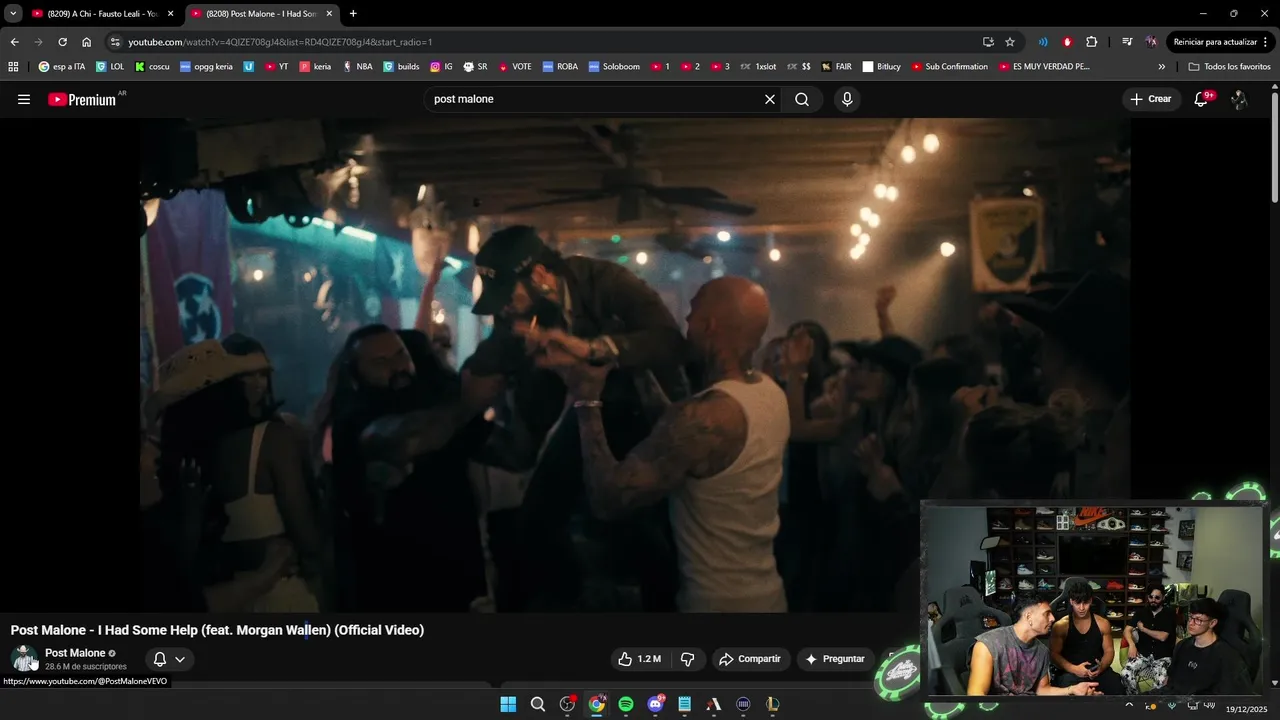
Task: Click the video title text
Action: 217,630
